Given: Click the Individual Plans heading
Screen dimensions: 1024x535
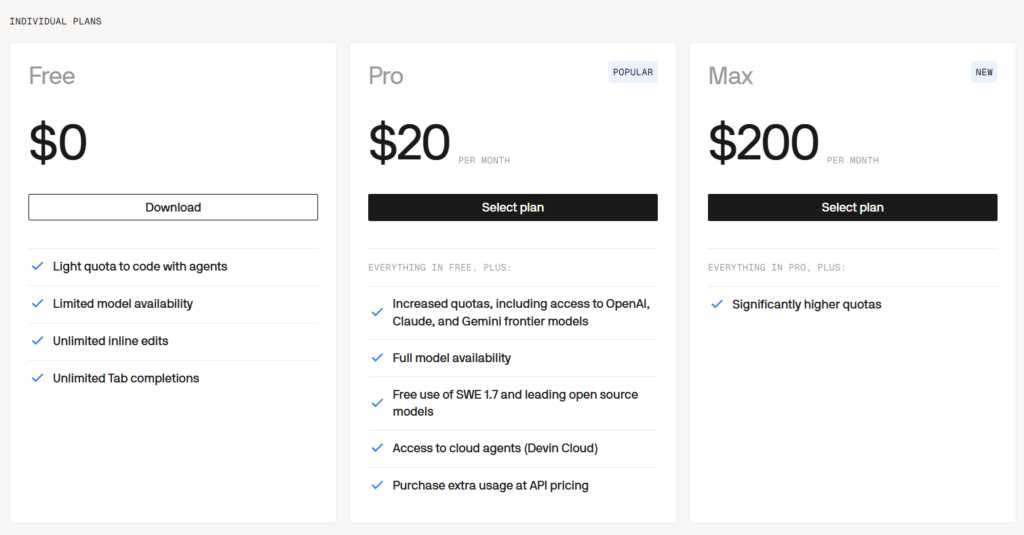Looking at the screenshot, I should [x=56, y=22].
